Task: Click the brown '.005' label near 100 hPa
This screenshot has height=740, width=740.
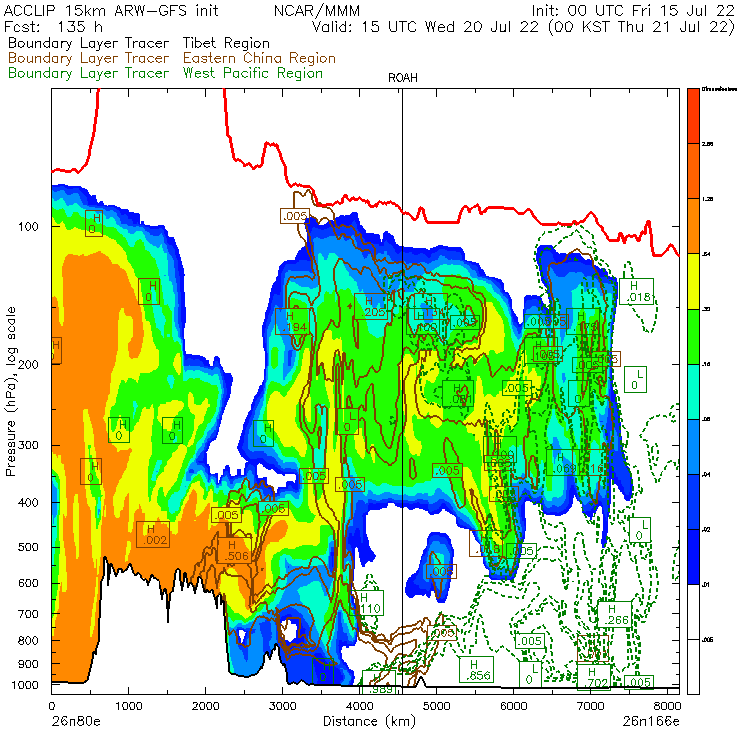Action: (294, 216)
